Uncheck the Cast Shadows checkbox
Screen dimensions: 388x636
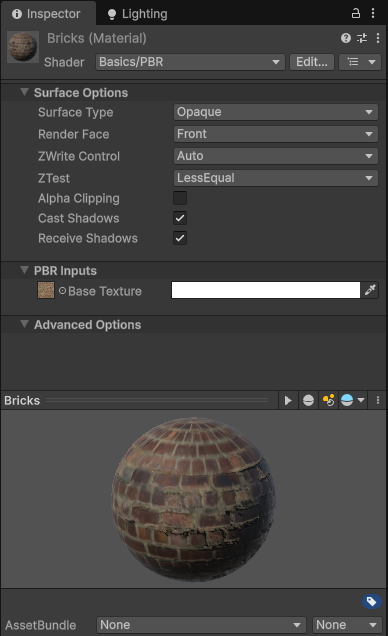click(180, 218)
